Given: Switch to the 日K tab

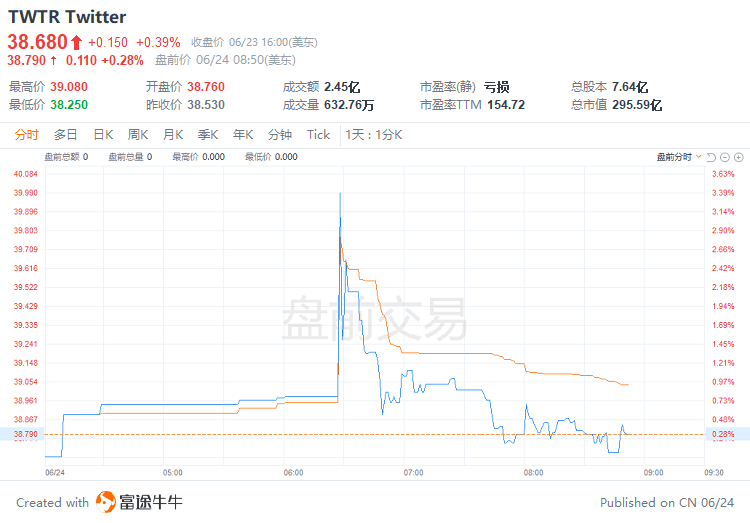Looking at the screenshot, I should pyautogui.click(x=103, y=135).
